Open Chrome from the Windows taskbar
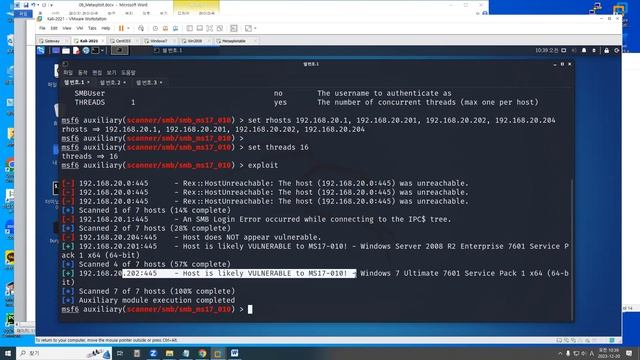Screen dimensions: 640x360 tap(202, 353)
